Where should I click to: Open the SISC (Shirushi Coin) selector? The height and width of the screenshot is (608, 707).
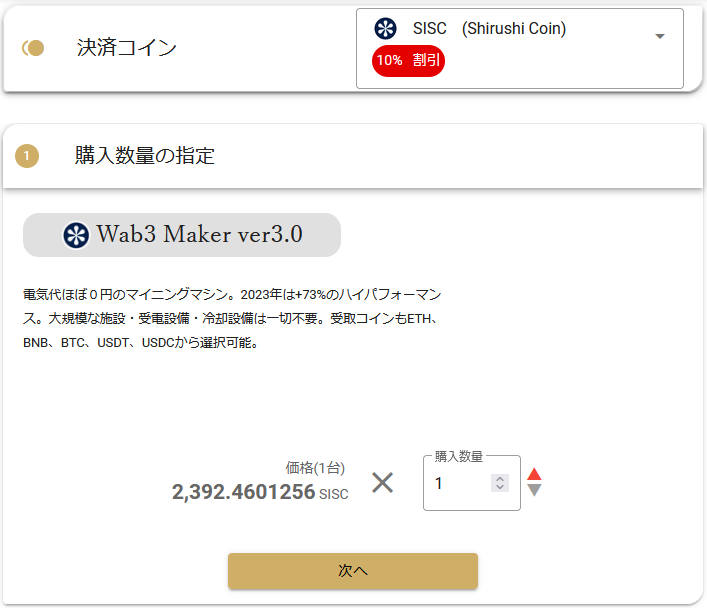519,48
